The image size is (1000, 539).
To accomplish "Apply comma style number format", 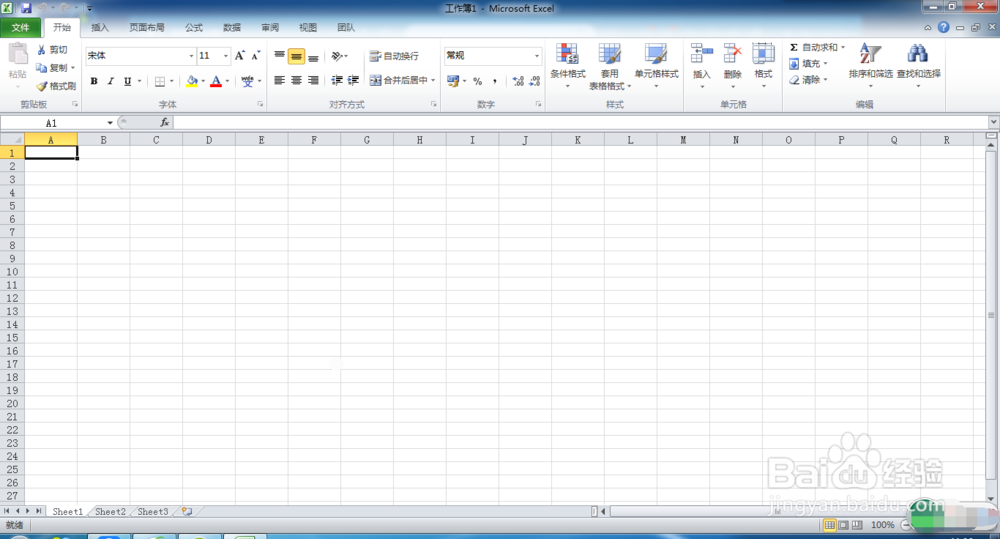I will pos(495,81).
